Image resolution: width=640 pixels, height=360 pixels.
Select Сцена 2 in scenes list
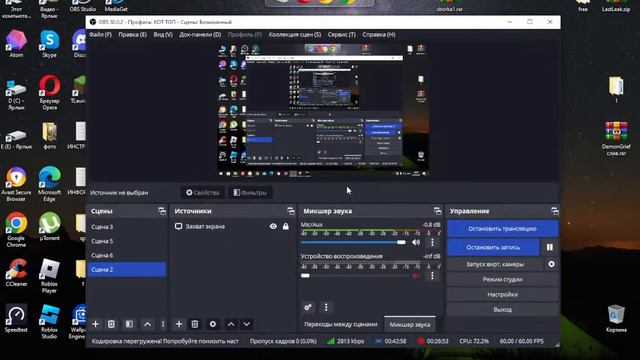[127, 269]
